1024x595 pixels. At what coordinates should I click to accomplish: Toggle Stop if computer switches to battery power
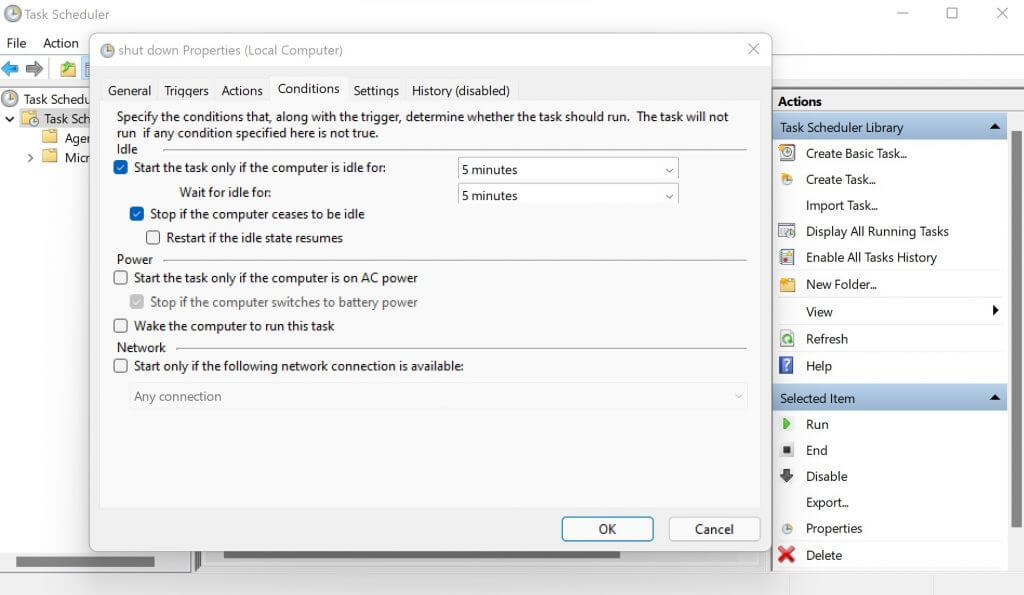(x=136, y=302)
